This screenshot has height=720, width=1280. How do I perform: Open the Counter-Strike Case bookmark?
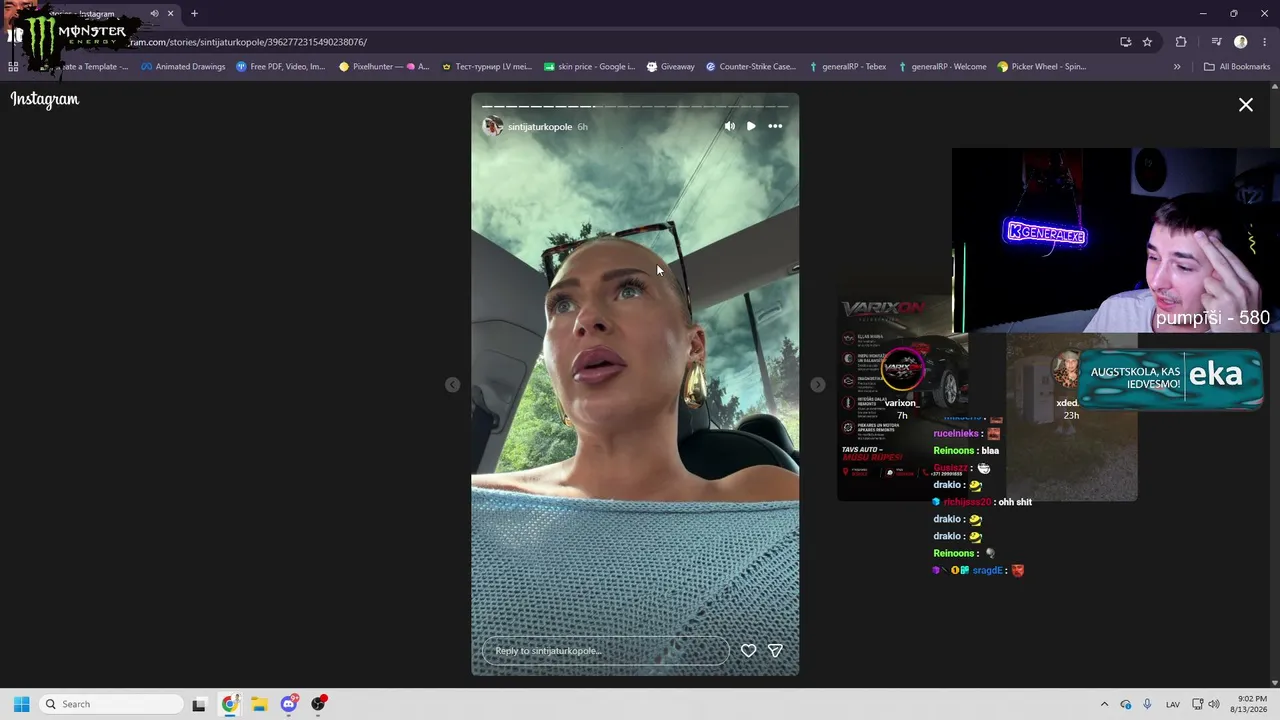coord(751,67)
